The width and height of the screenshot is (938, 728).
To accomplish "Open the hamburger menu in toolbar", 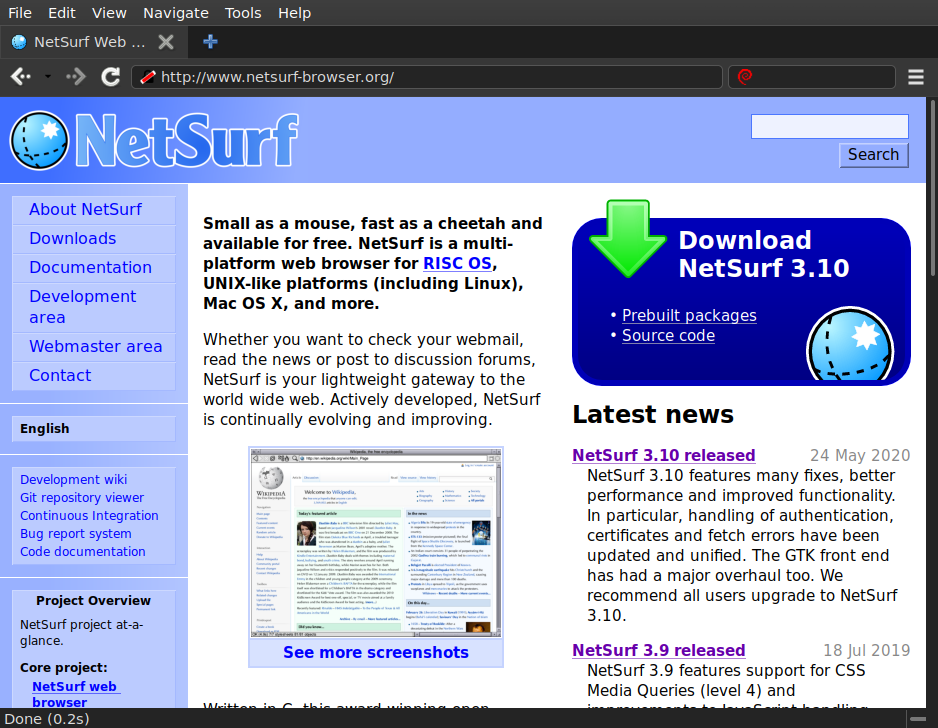I will pyautogui.click(x=915, y=77).
